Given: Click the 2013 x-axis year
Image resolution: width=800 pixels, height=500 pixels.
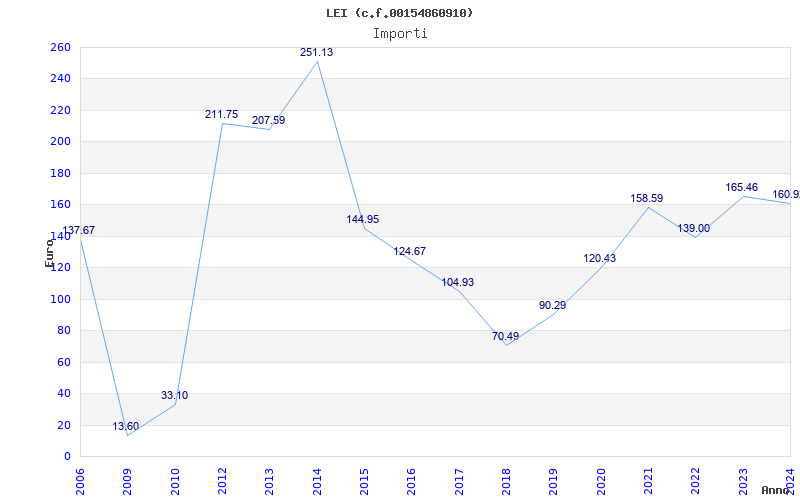Looking at the screenshot, I should pos(269,481).
